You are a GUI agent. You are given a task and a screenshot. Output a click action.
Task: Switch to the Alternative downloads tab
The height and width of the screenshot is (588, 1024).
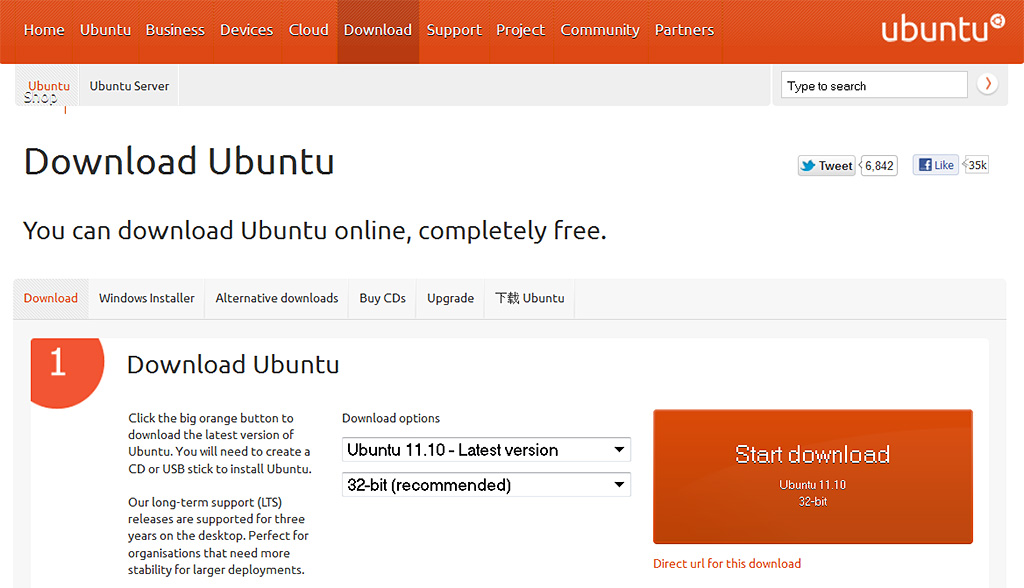277,298
